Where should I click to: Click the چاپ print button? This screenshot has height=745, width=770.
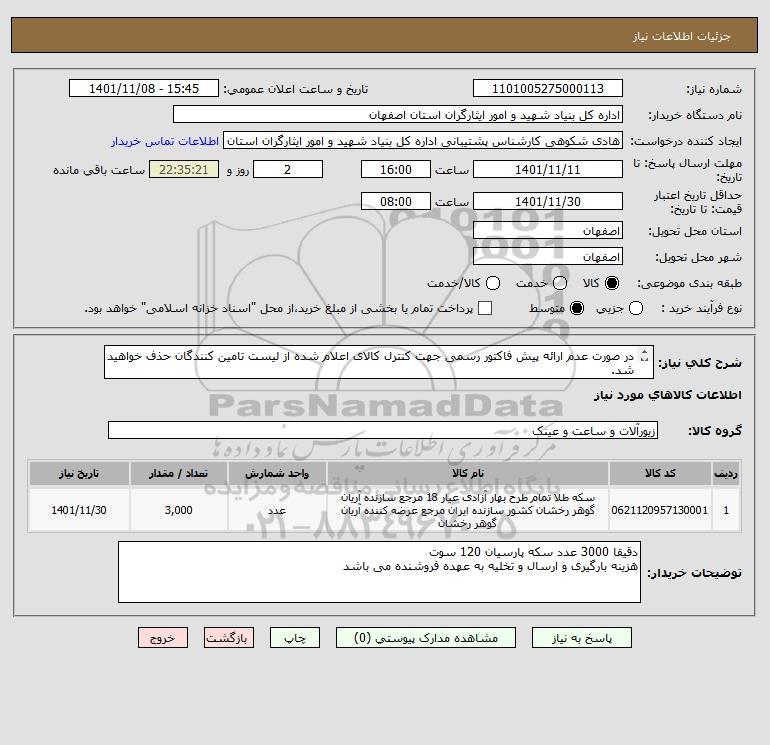[295, 638]
